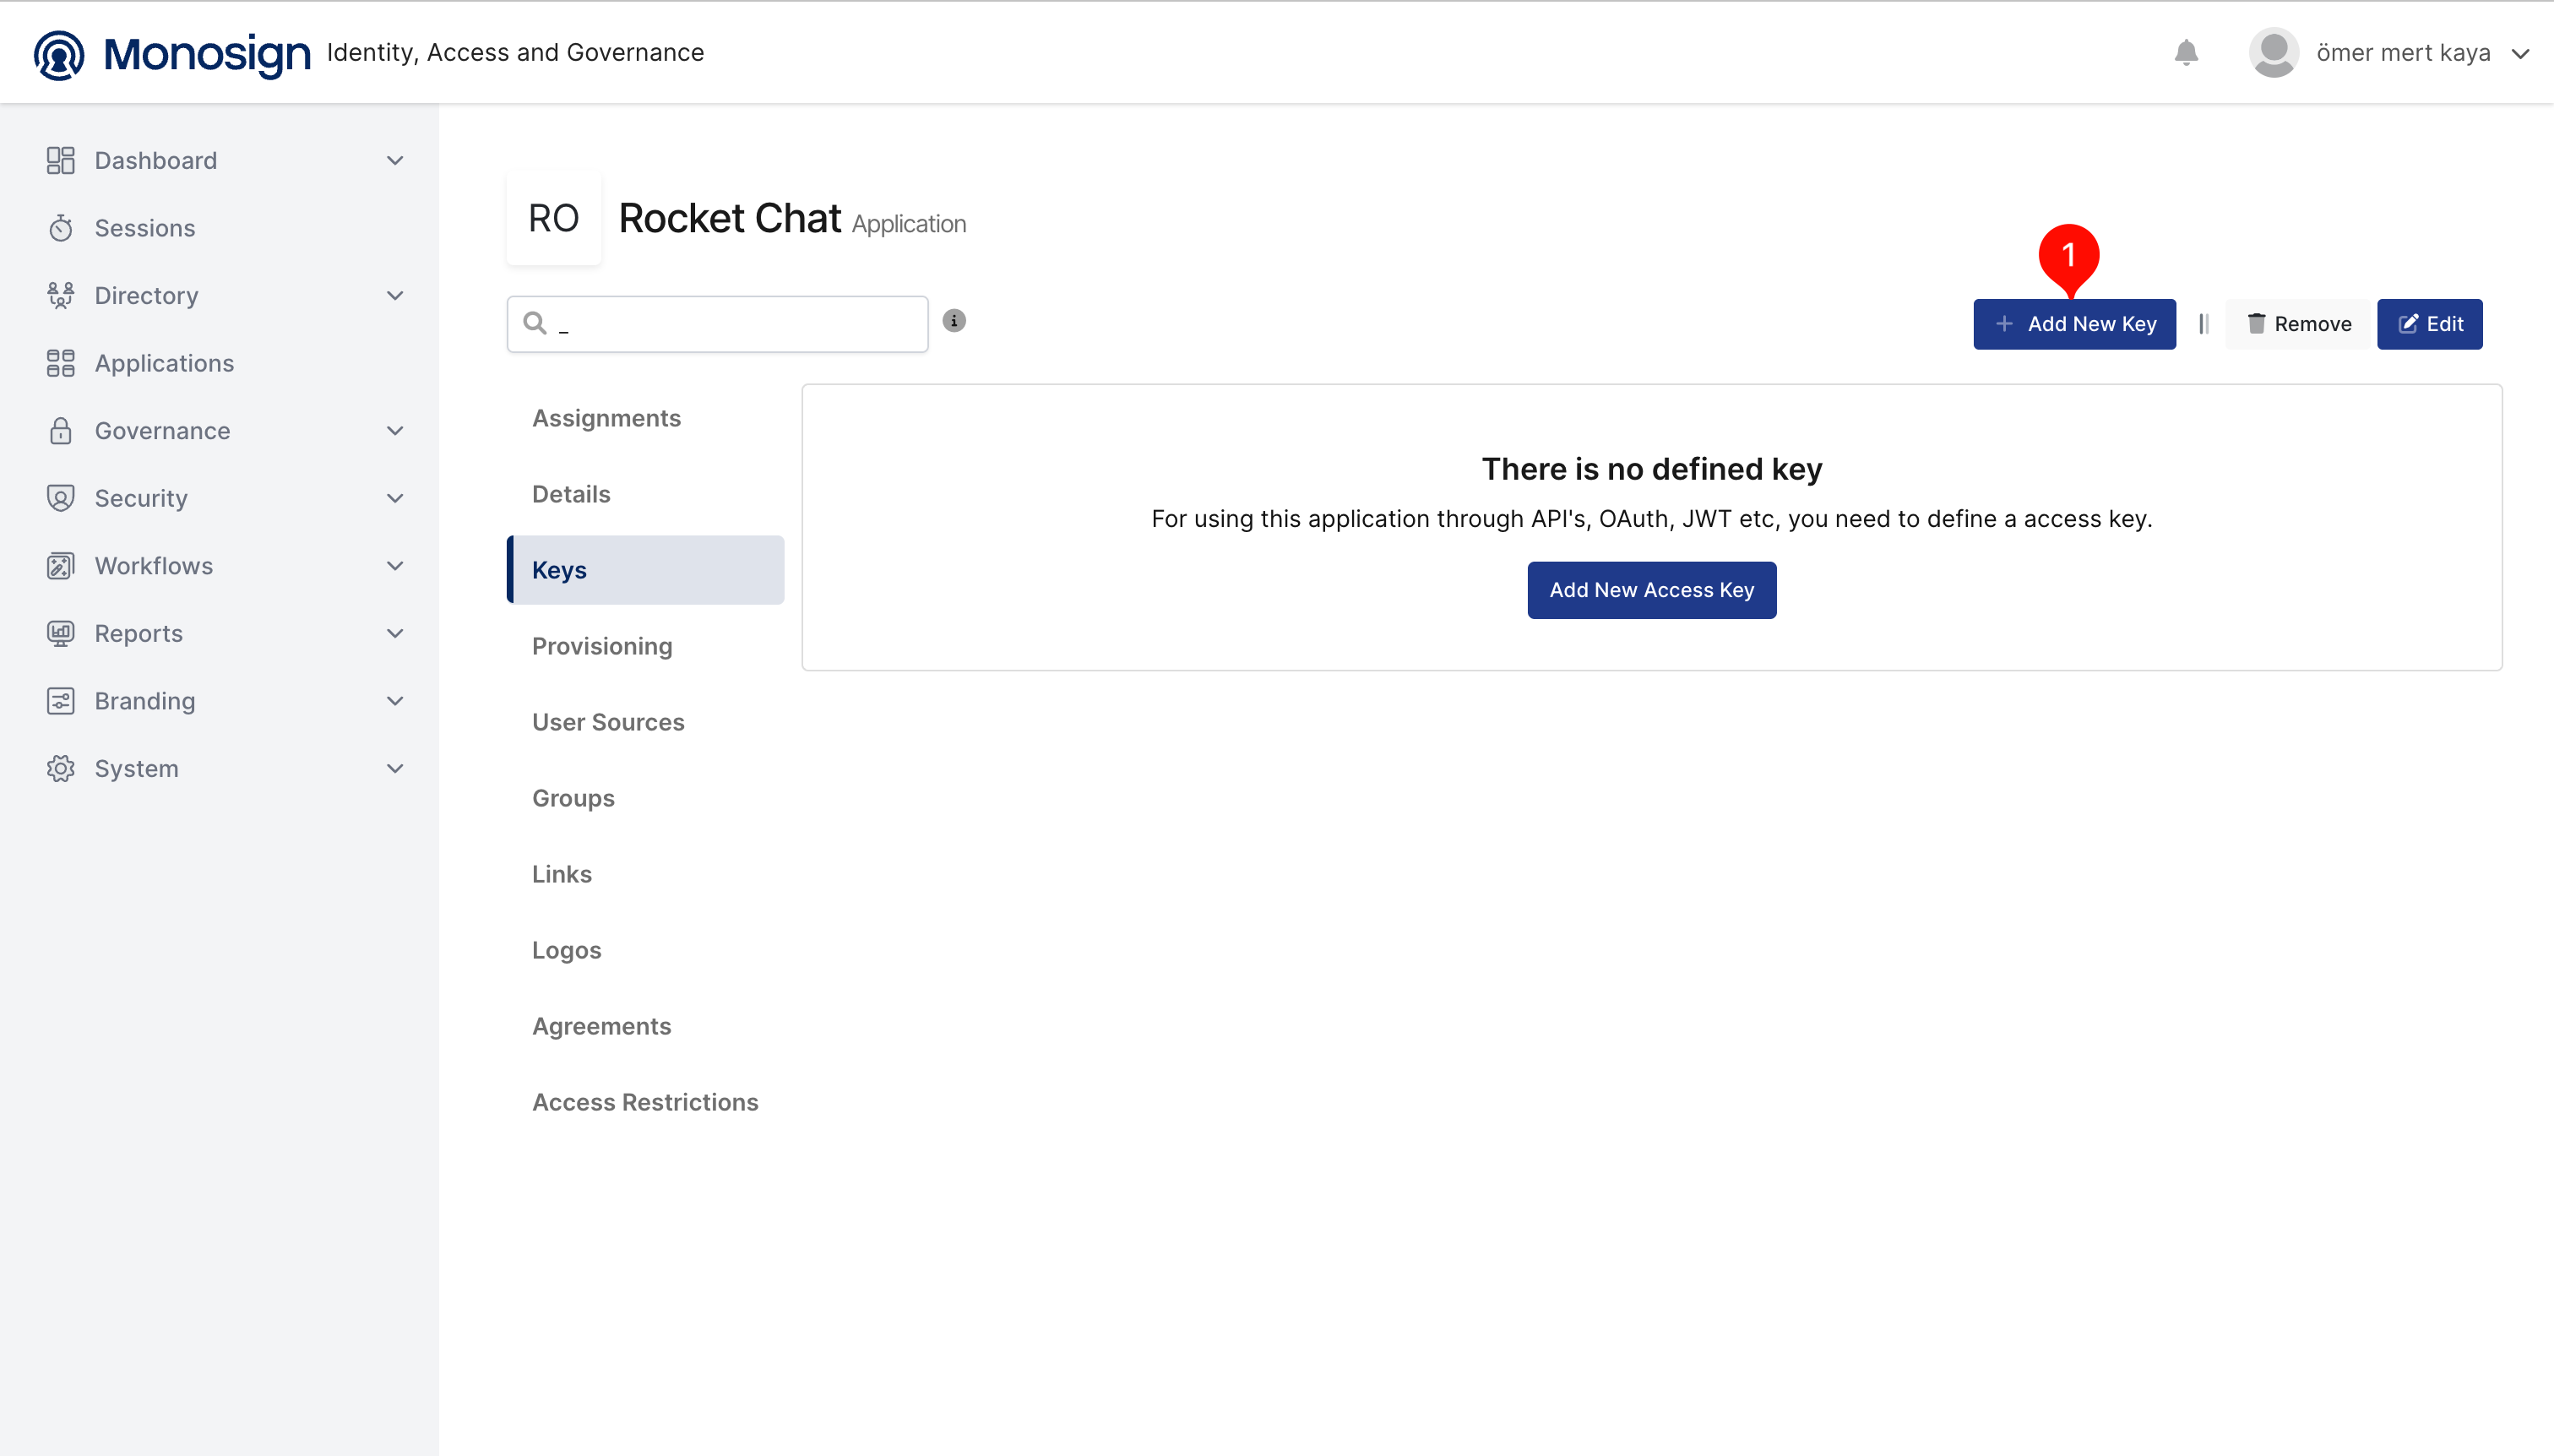
Task: Switch to the Details tab
Action: pyautogui.click(x=646, y=494)
